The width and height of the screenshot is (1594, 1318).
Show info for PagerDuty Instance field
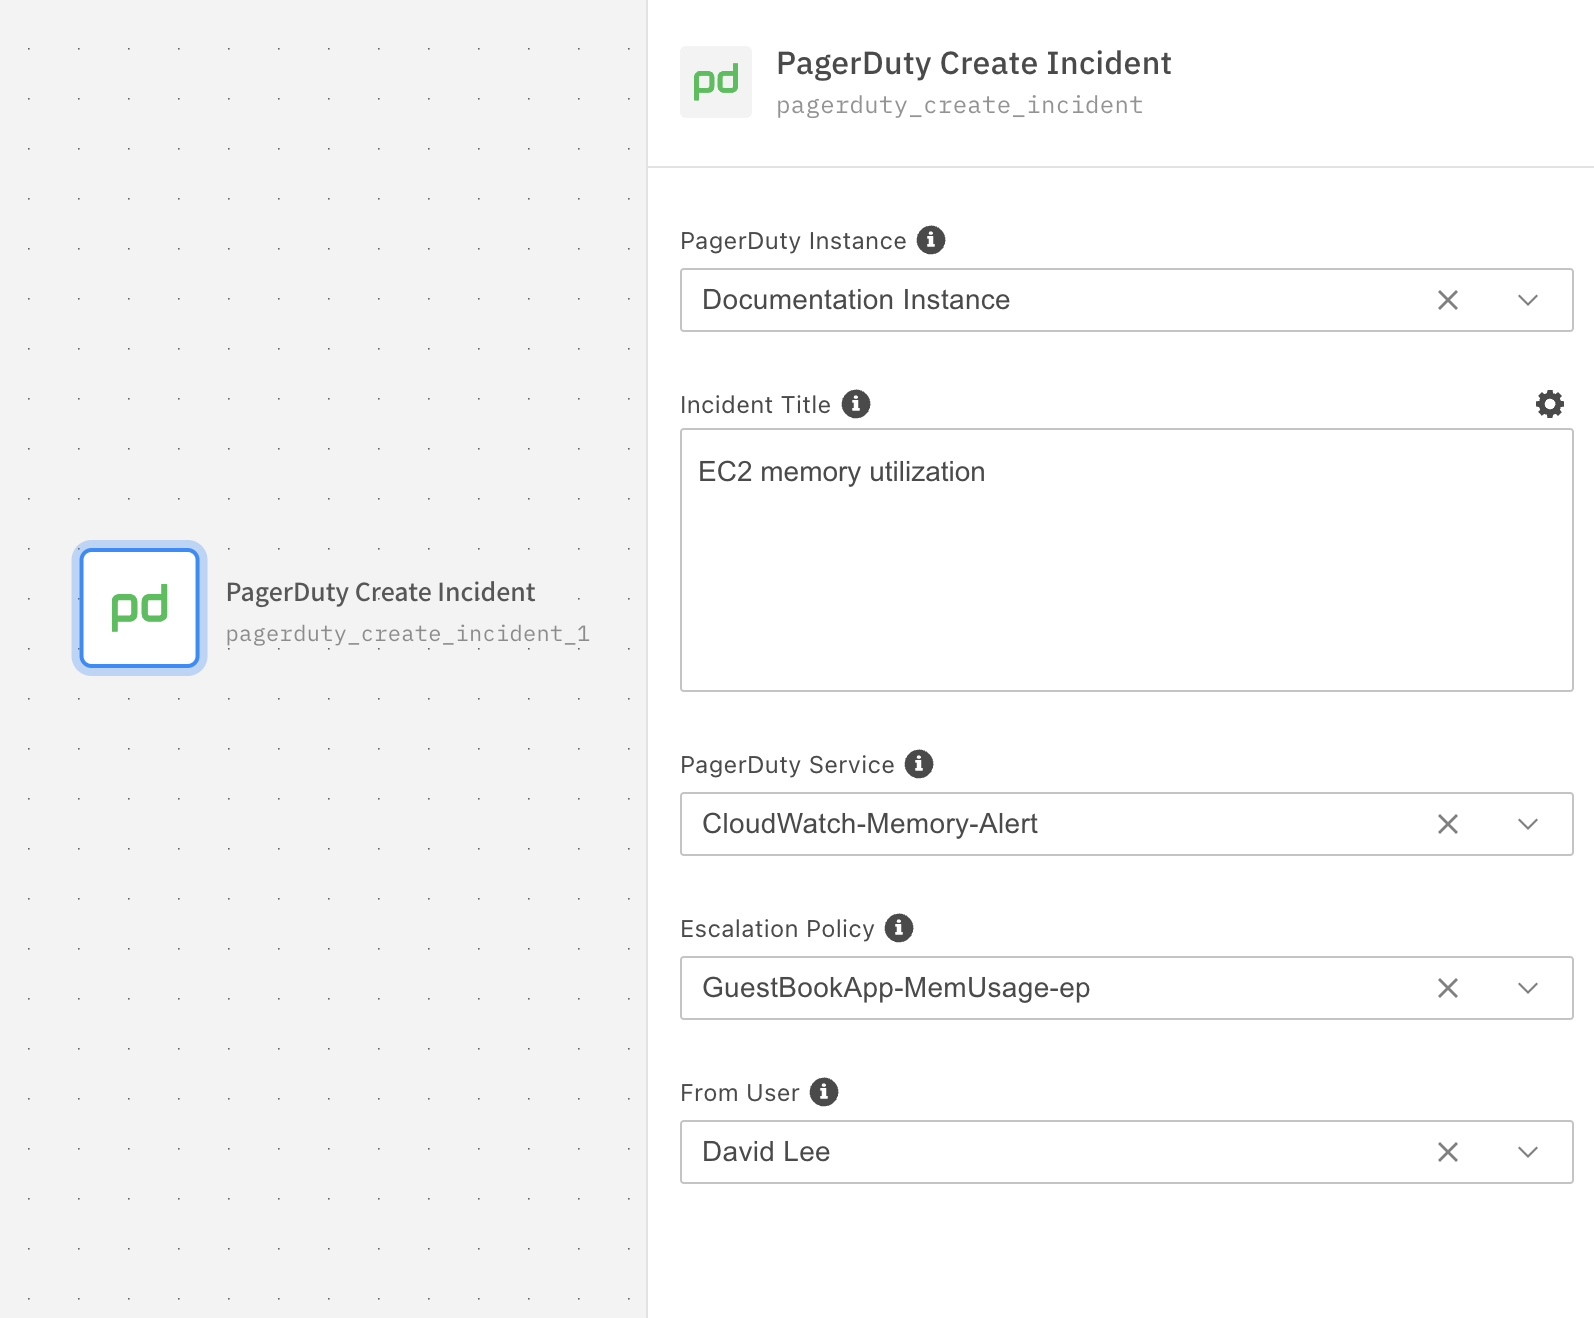coord(931,240)
